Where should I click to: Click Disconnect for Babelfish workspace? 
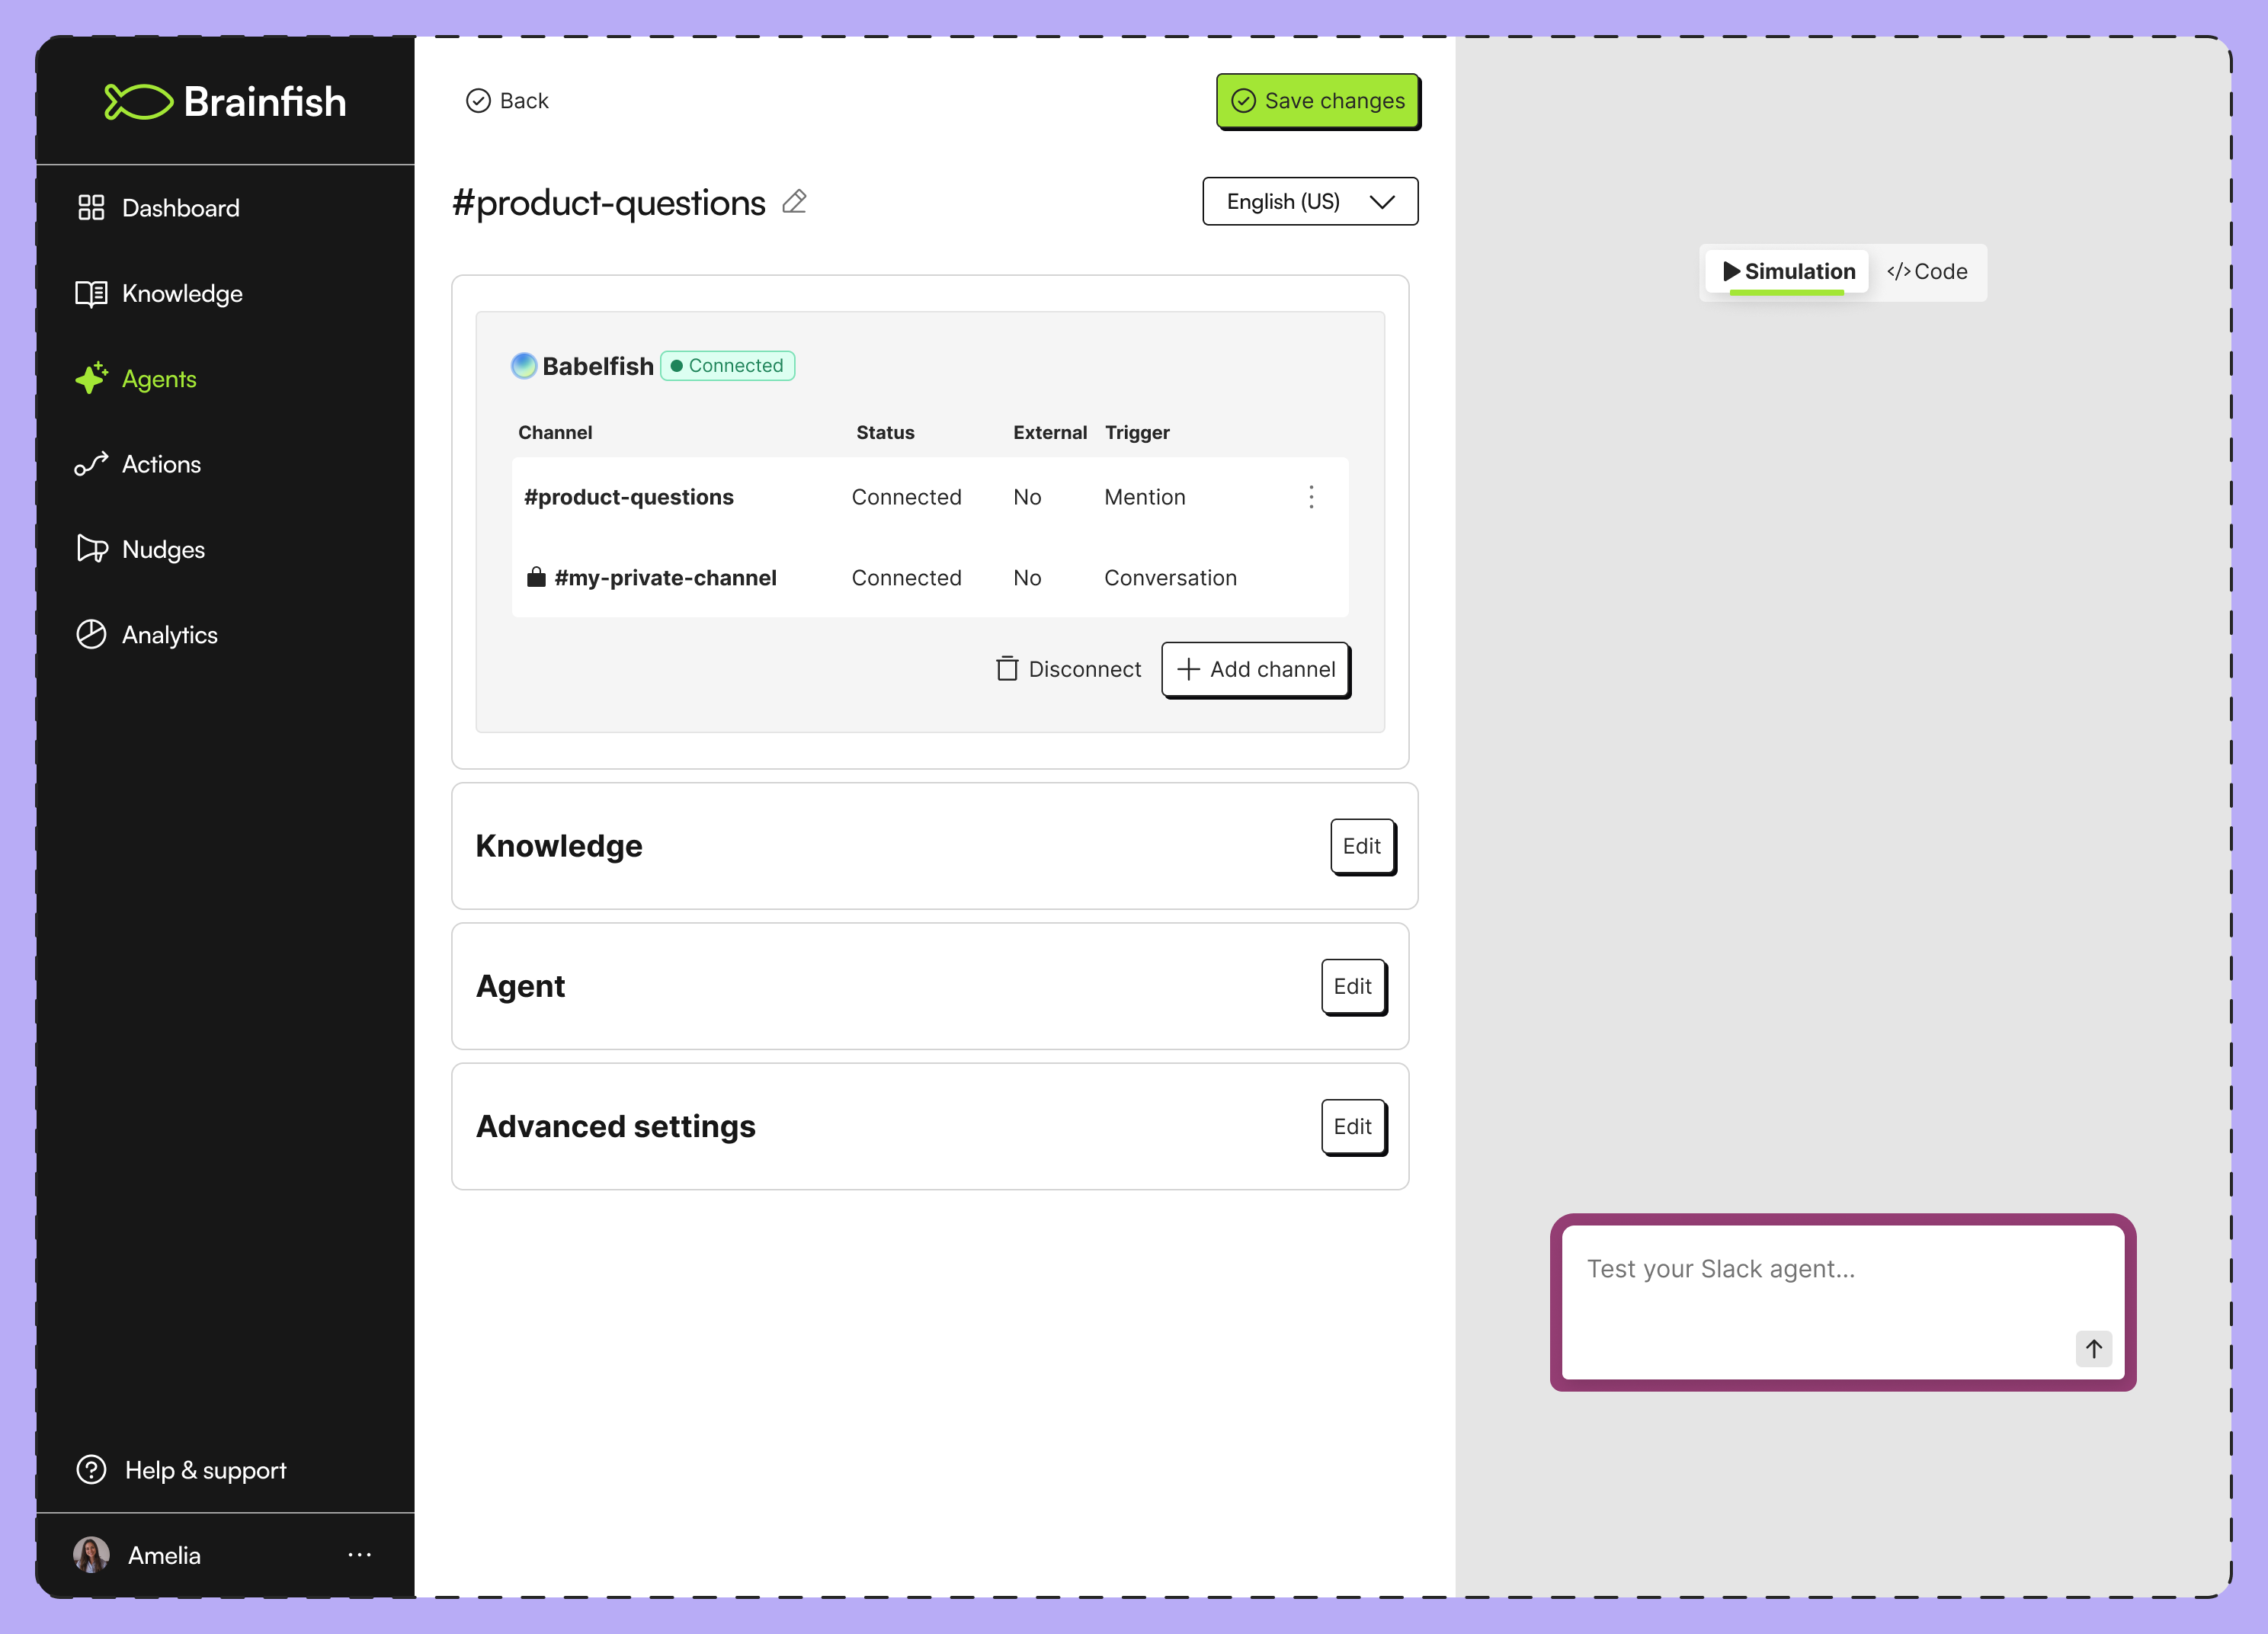[x=1068, y=669]
